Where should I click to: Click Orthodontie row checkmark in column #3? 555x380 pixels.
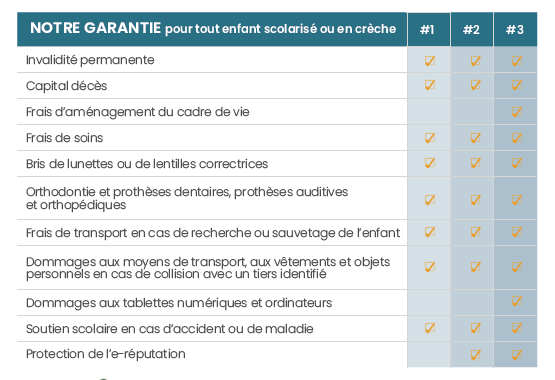(x=517, y=200)
